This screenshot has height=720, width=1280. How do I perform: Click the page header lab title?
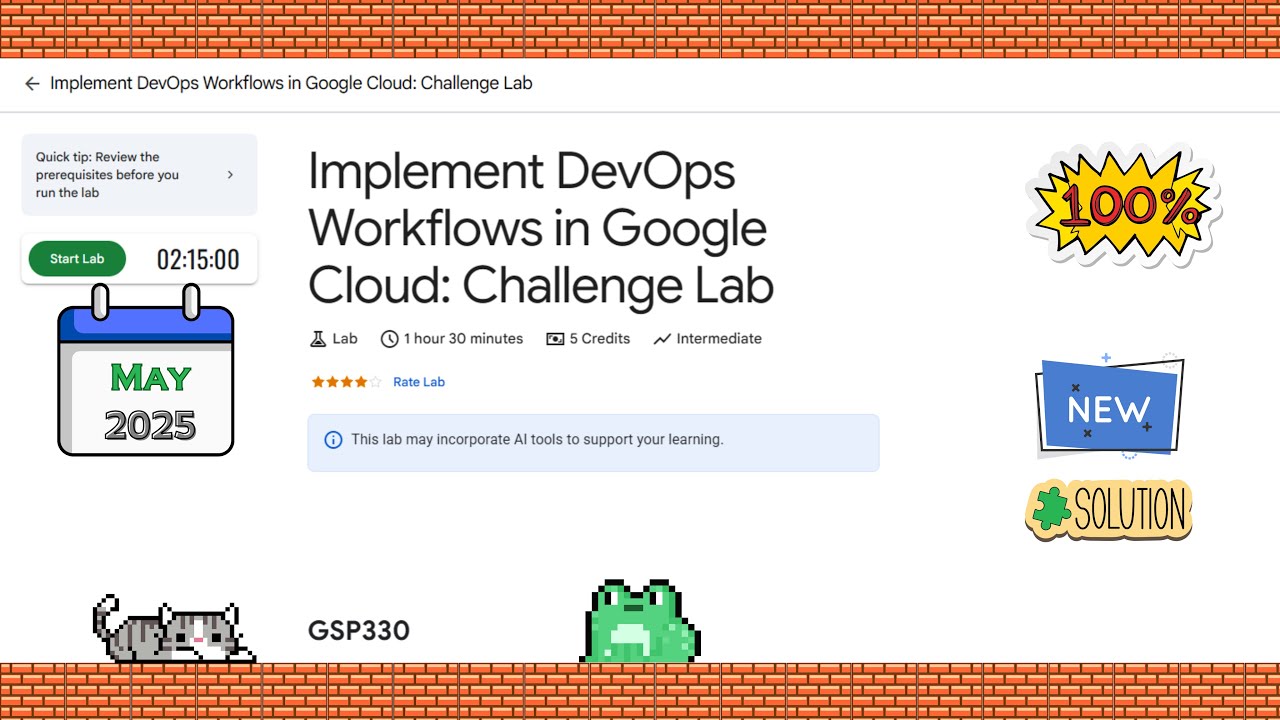[291, 84]
